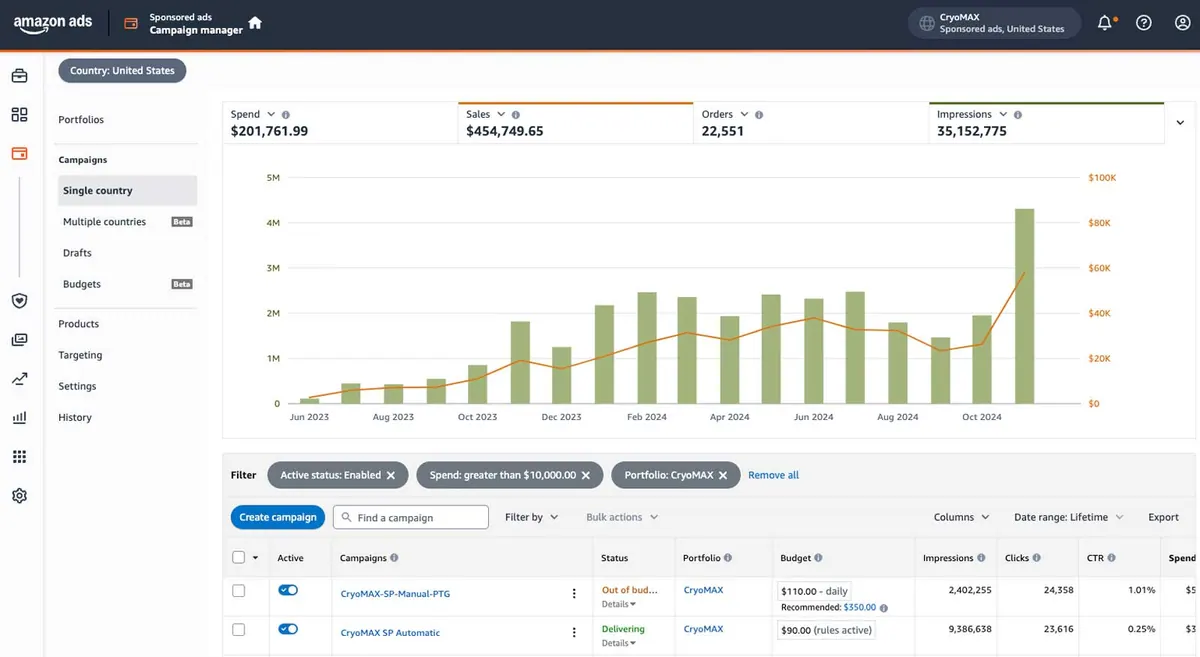Check the CryoMAX-SP-Manual-PTG row checkbox
Screen dimensions: 1200x657
[238, 591]
